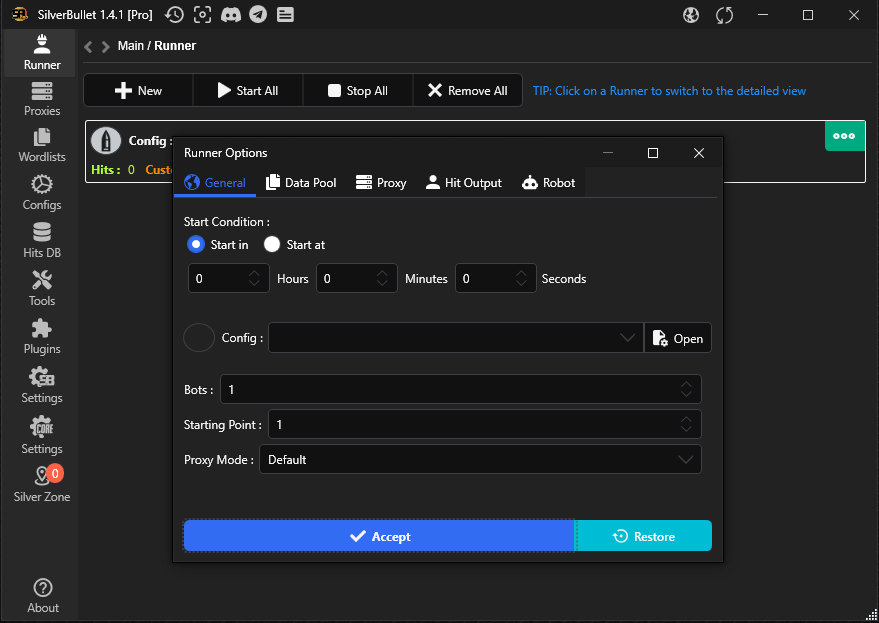Image resolution: width=879 pixels, height=623 pixels.
Task: Switch to the Data Pool tab
Action: pyautogui.click(x=301, y=183)
